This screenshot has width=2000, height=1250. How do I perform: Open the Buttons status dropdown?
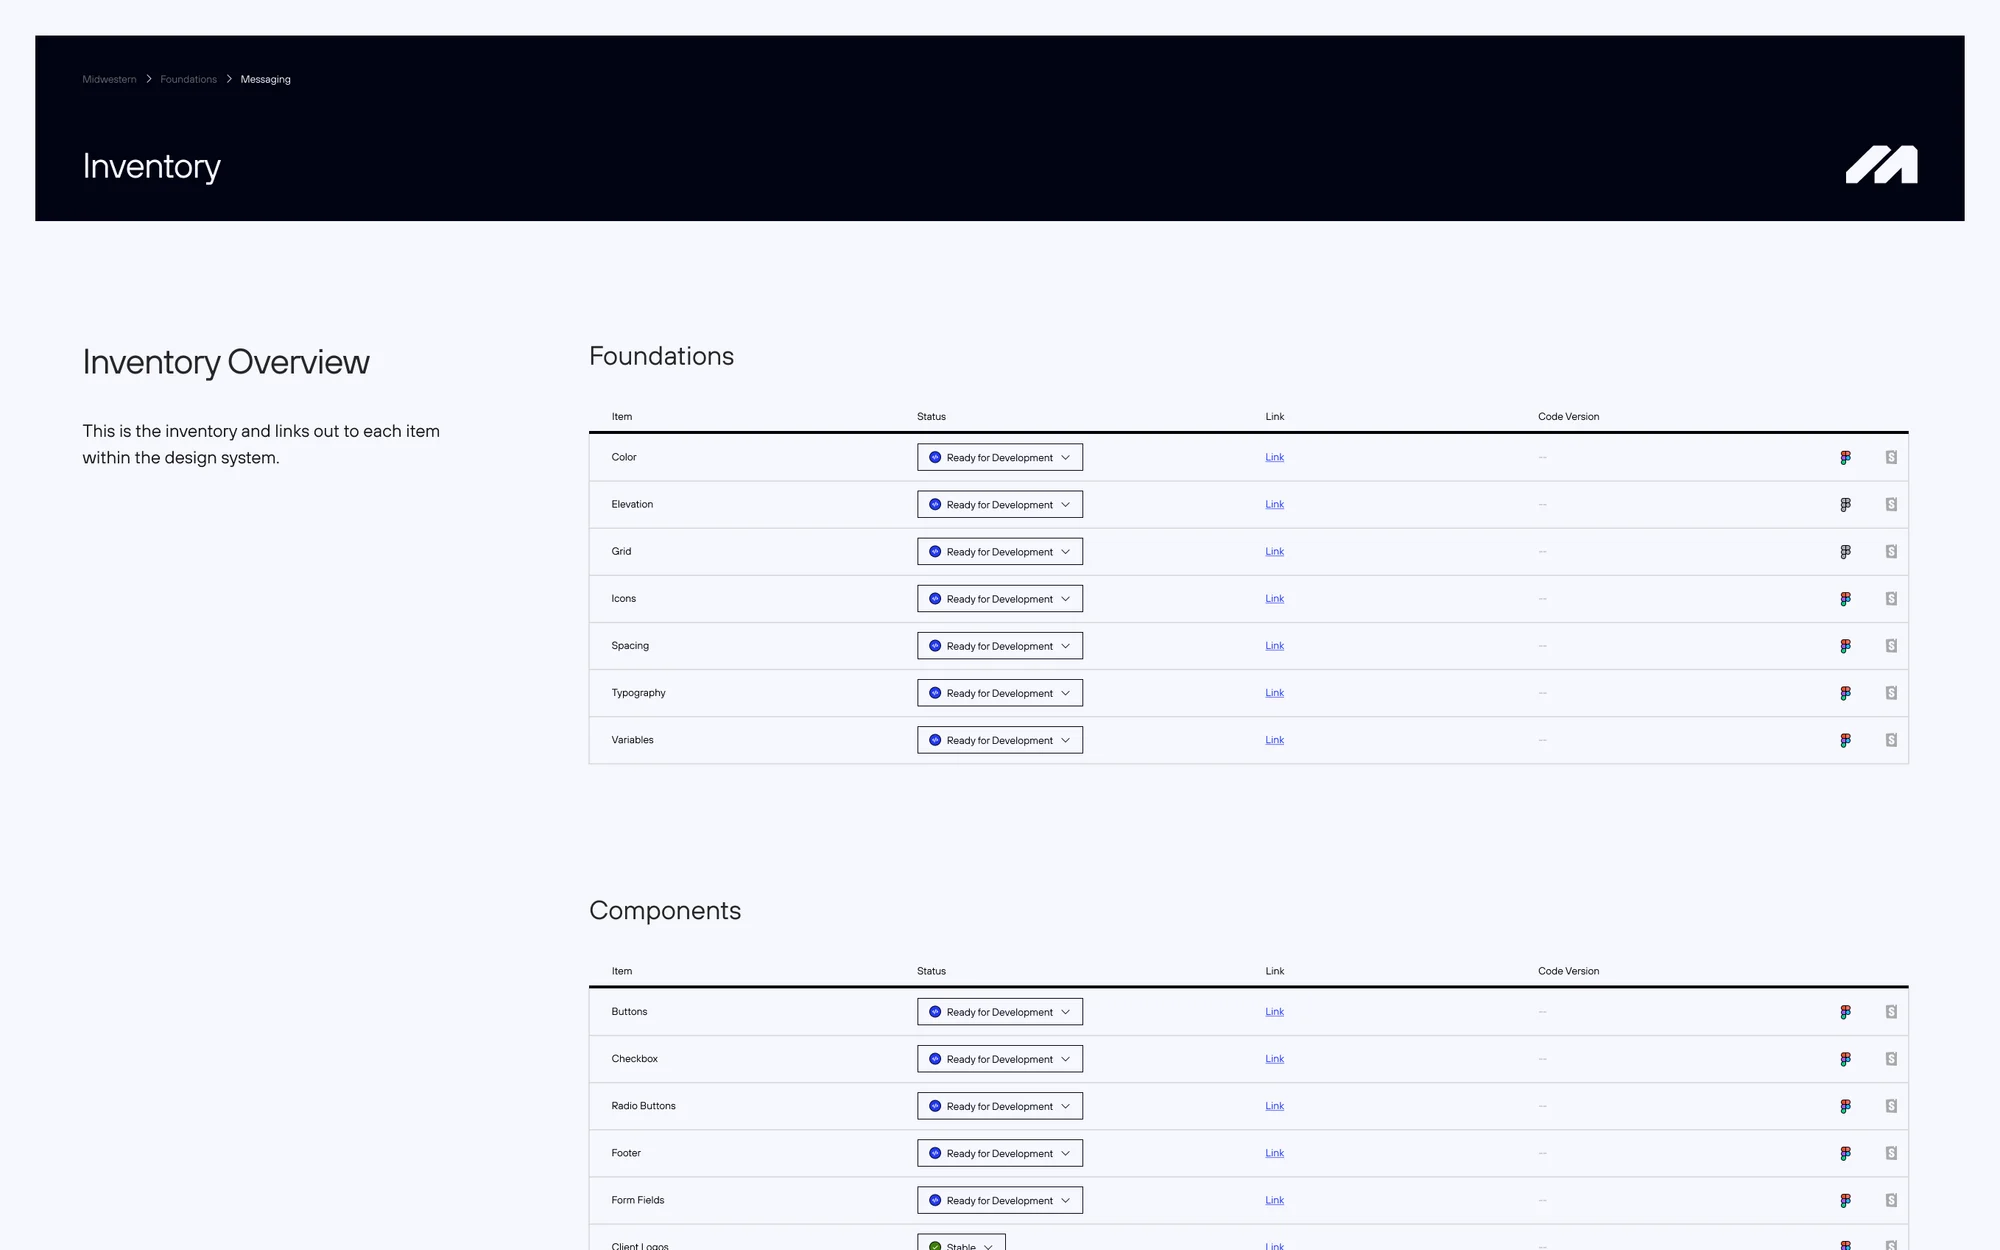point(999,1011)
